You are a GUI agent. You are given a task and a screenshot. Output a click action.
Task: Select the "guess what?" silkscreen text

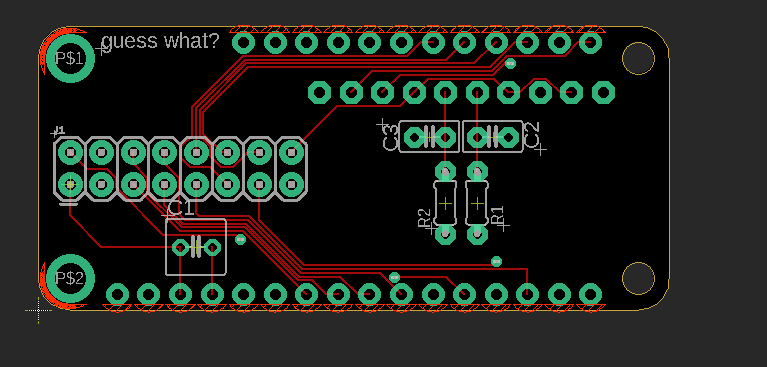tap(160, 41)
